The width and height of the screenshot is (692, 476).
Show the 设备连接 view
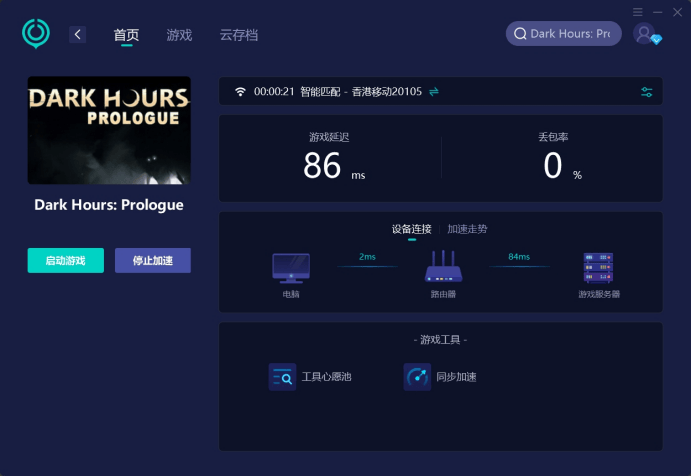(411, 229)
